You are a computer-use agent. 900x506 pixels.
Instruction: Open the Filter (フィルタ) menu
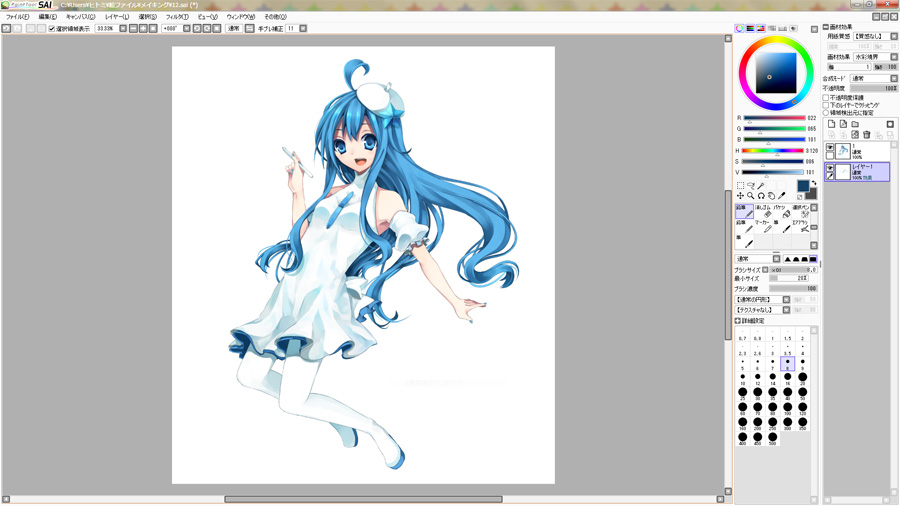tap(177, 17)
